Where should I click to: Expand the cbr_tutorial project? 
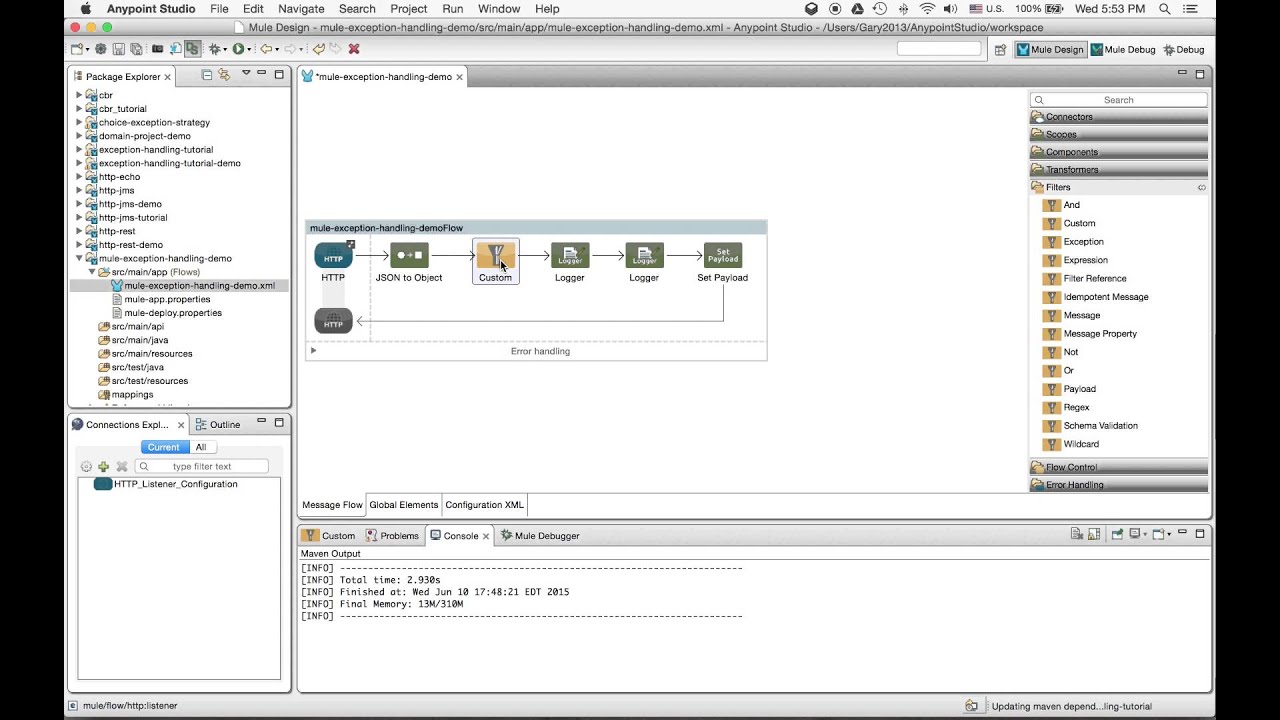[x=79, y=109]
